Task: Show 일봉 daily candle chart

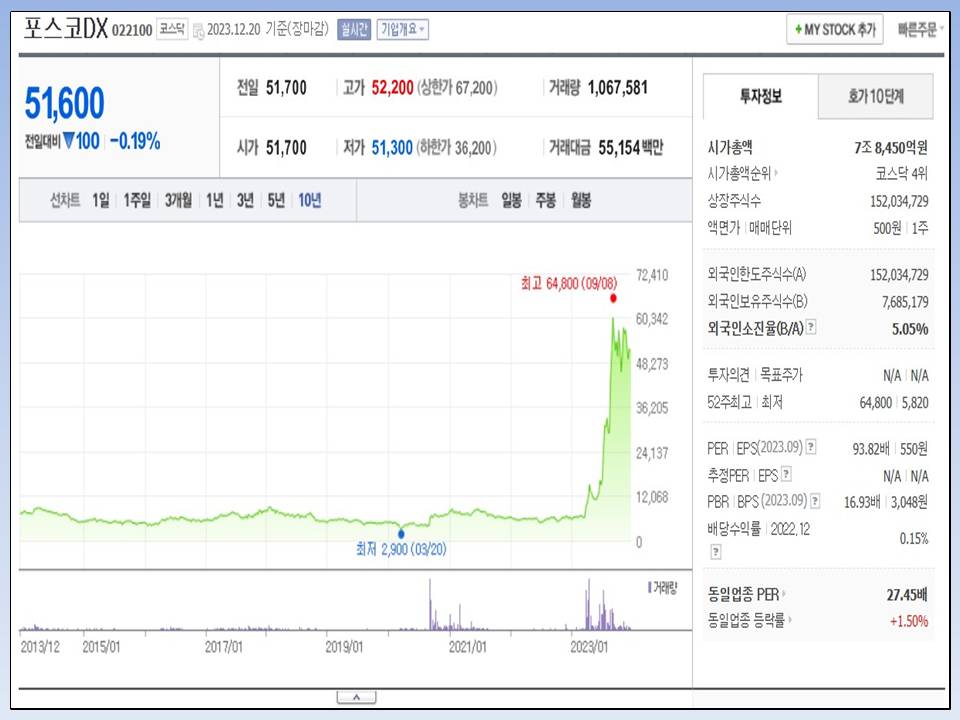Action: pyautogui.click(x=511, y=200)
